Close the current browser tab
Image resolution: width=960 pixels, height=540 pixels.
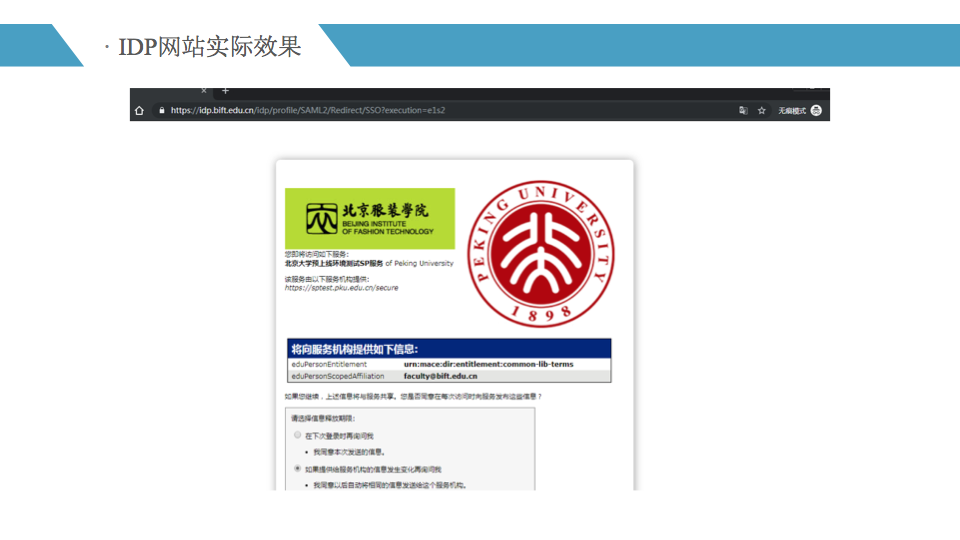[x=204, y=91]
